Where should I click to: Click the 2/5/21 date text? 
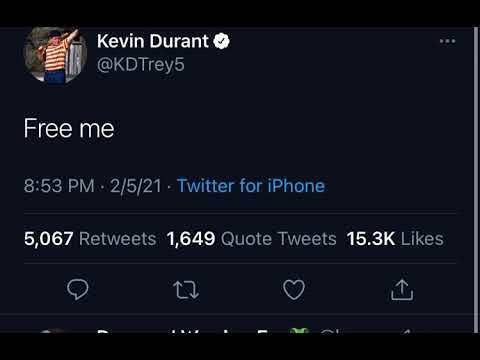click(x=136, y=186)
